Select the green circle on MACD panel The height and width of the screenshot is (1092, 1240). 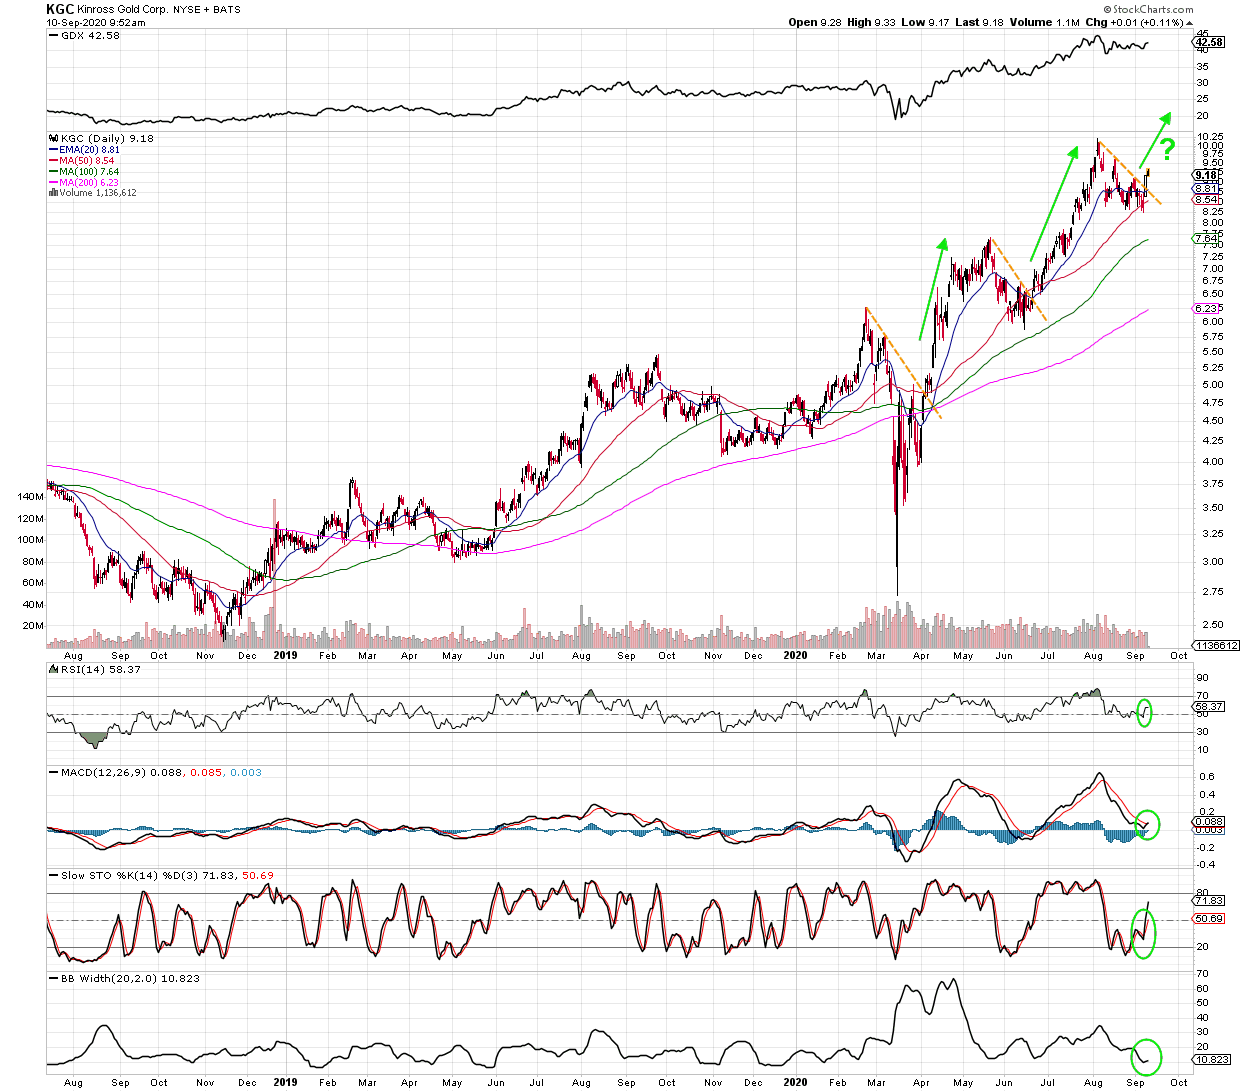1149,824
